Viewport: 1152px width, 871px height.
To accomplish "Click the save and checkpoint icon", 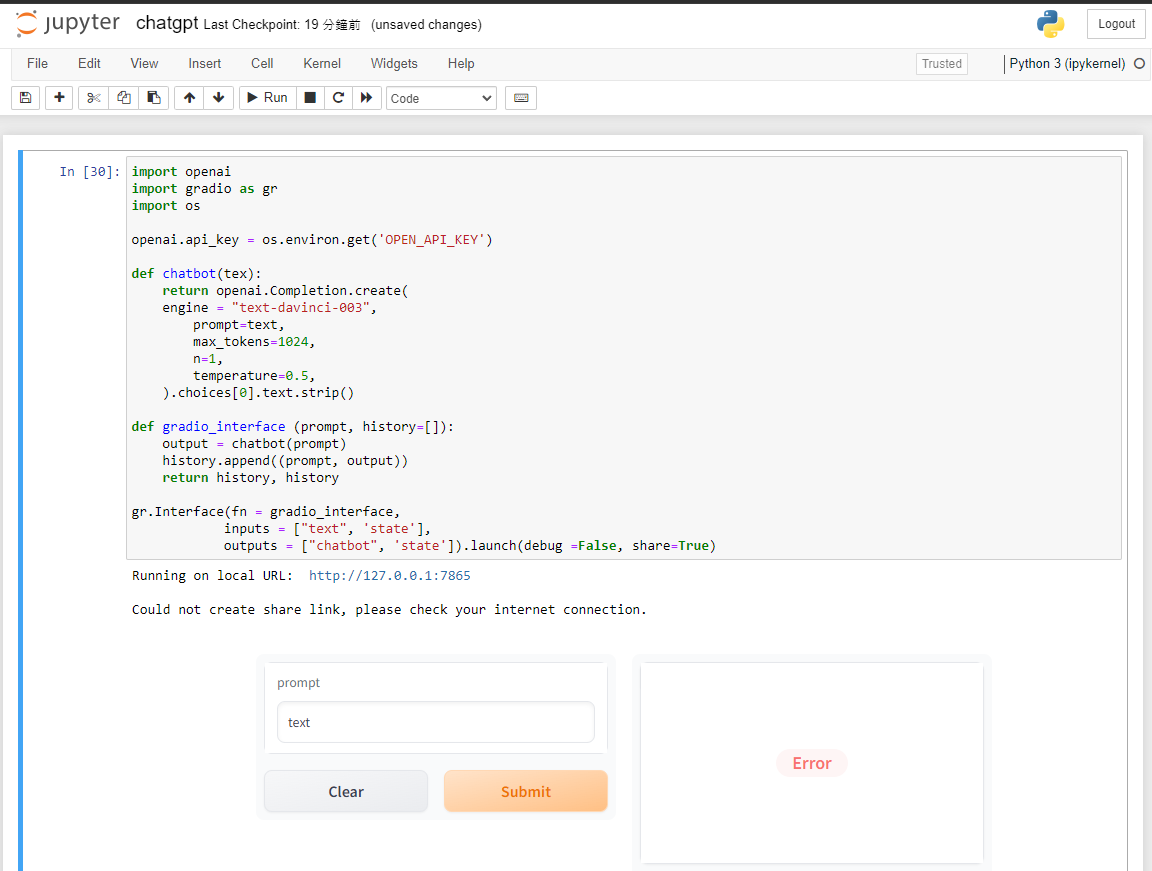I will tap(26, 98).
